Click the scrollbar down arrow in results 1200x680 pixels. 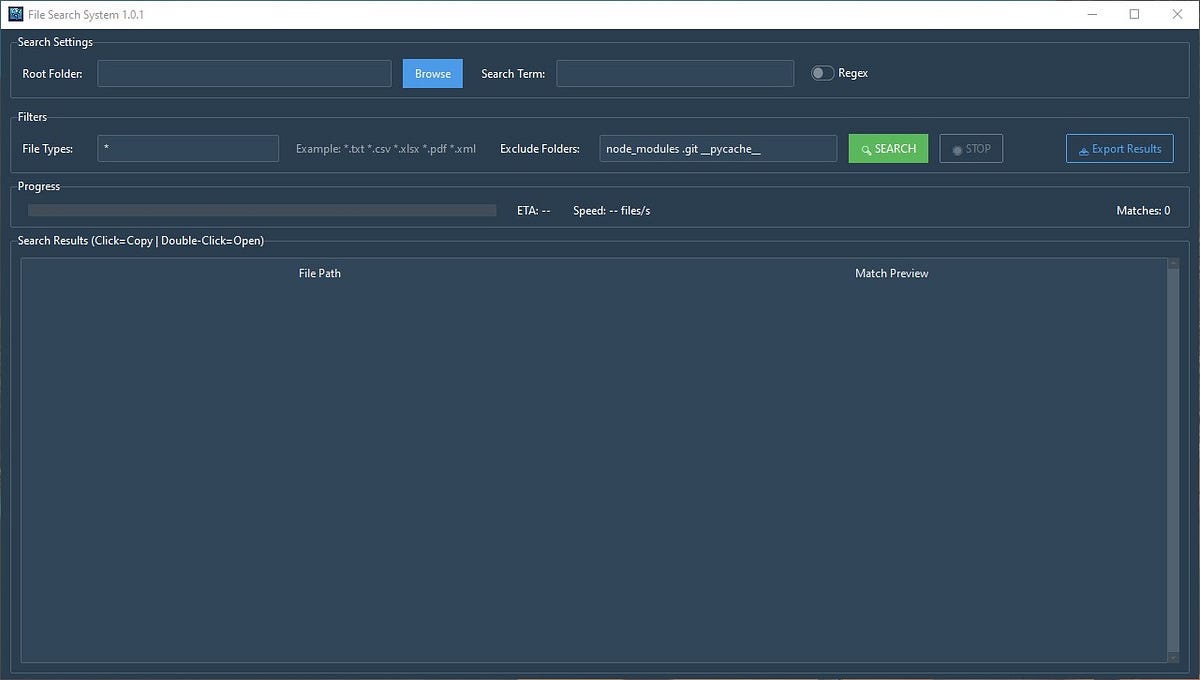[1172, 657]
